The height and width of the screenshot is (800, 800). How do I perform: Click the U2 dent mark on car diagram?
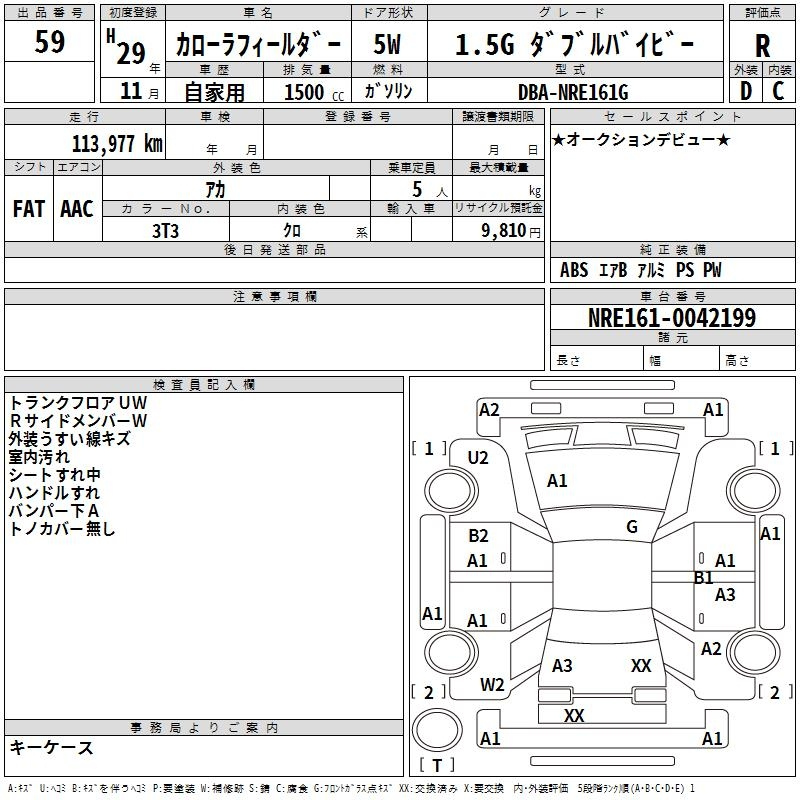click(x=478, y=457)
